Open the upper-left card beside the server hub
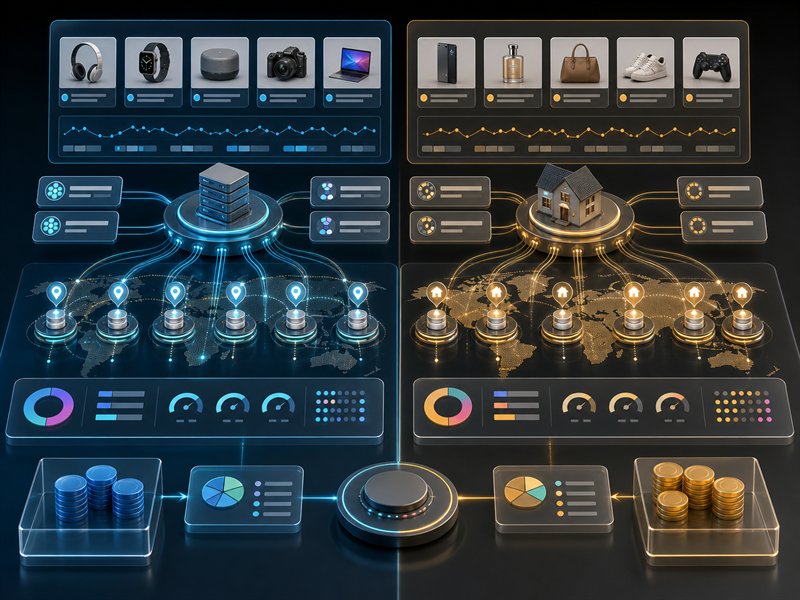The image size is (800, 600). point(80,191)
